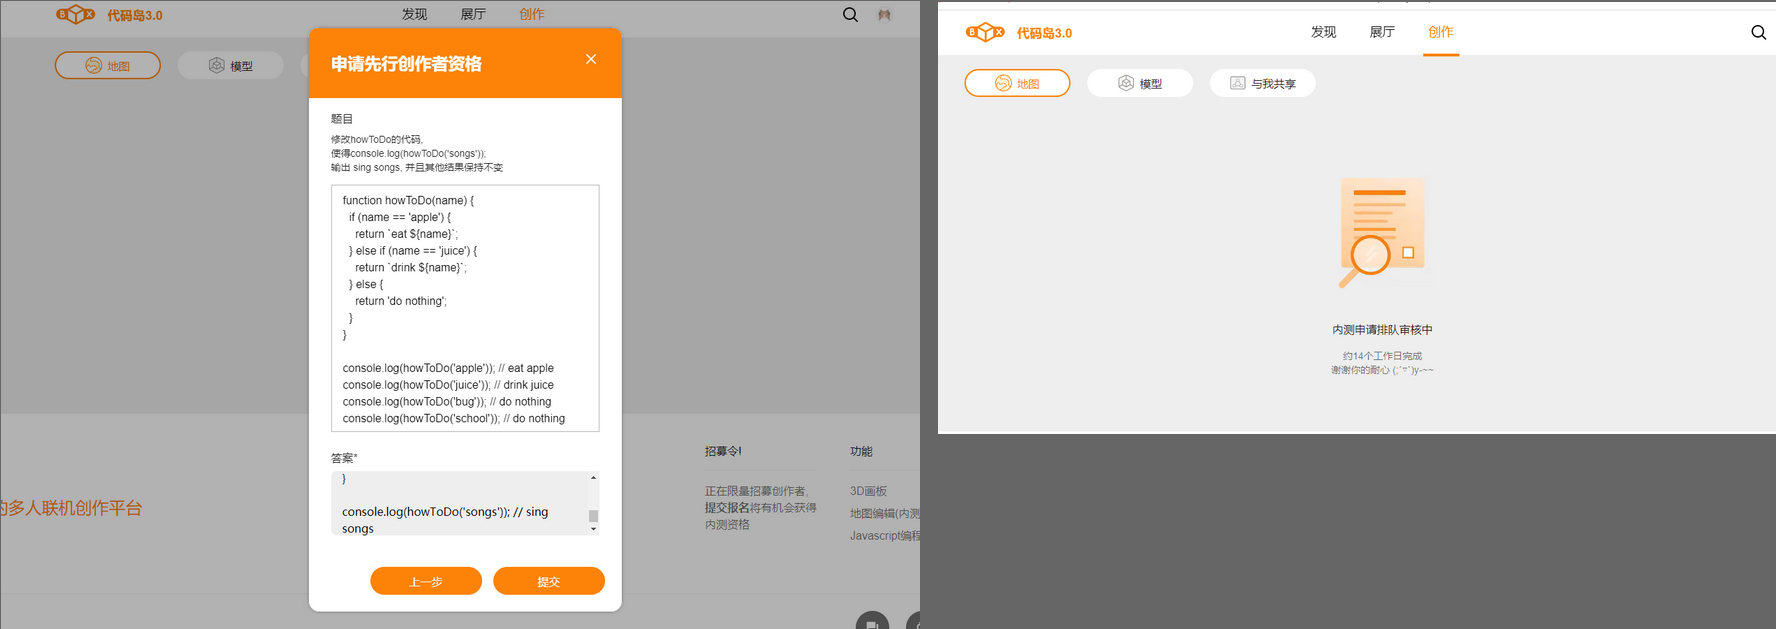
Task: Click search magnifier icon in right window
Action: [x=1758, y=32]
